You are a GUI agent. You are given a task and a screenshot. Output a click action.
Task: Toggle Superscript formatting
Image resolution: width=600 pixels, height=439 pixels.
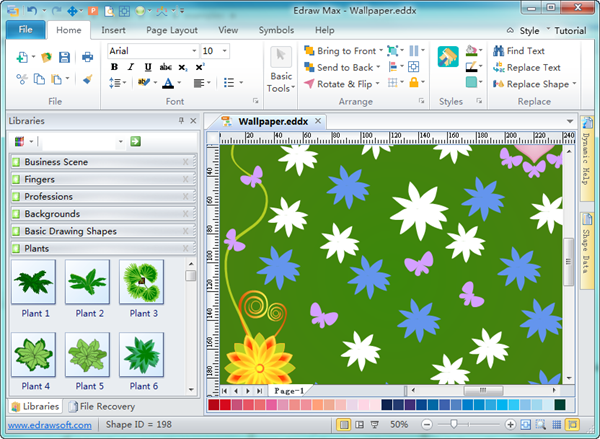pos(200,67)
